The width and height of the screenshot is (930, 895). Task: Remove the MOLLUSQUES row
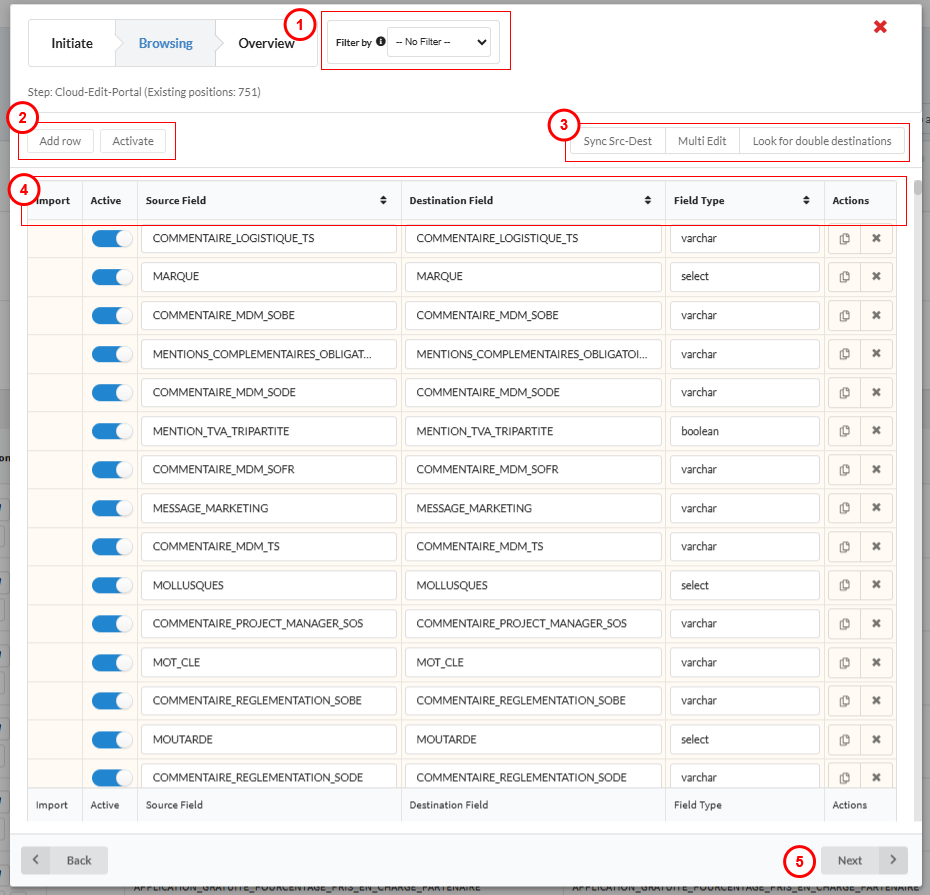[x=876, y=586]
